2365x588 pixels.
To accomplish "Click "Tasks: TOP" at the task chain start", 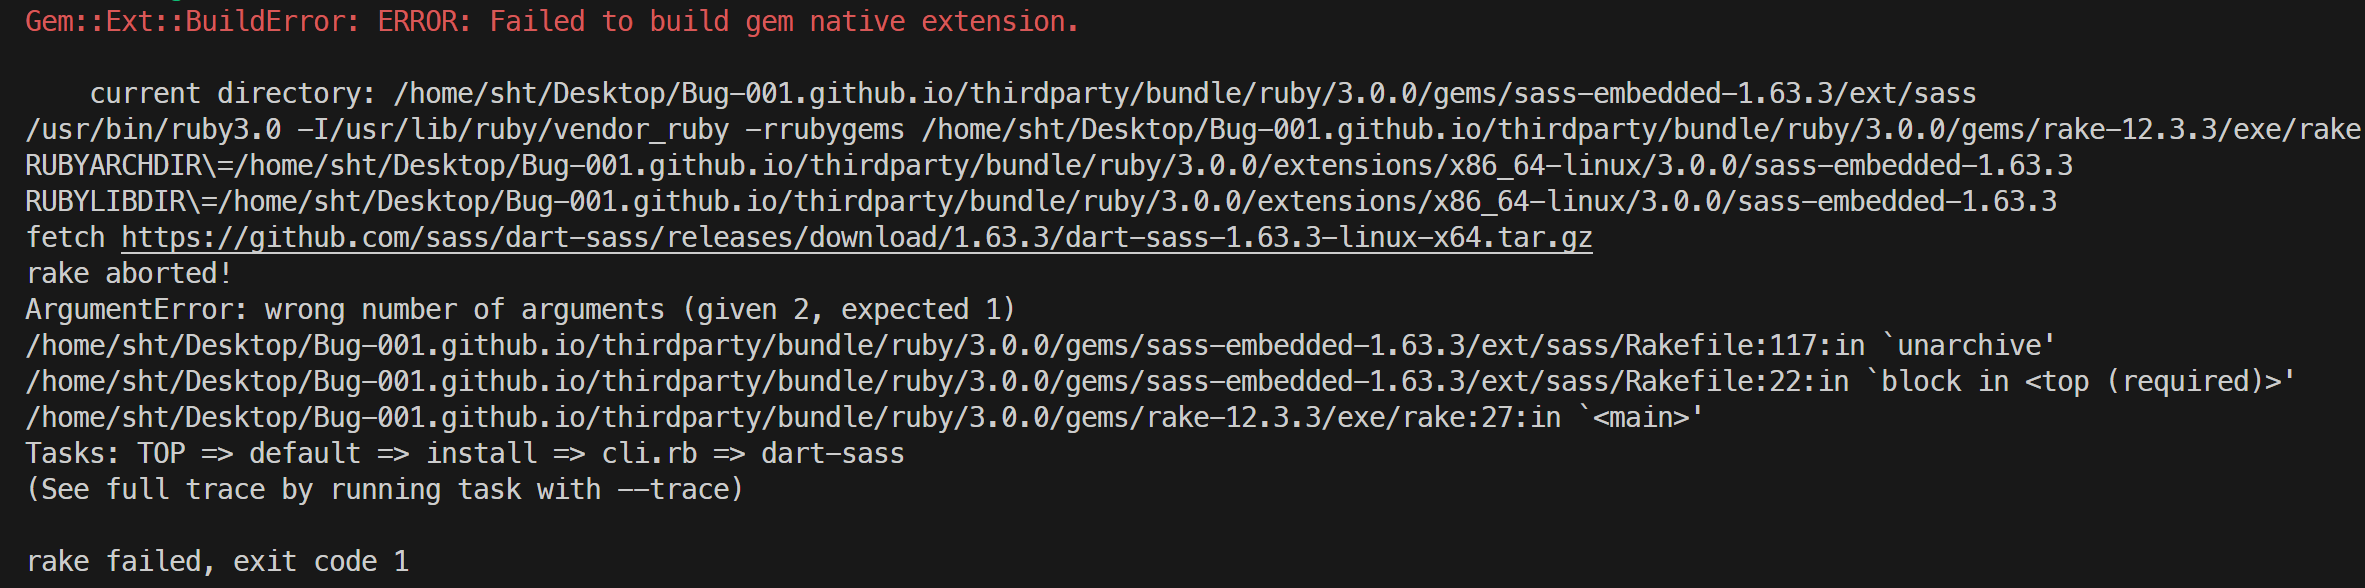I will click(x=105, y=454).
